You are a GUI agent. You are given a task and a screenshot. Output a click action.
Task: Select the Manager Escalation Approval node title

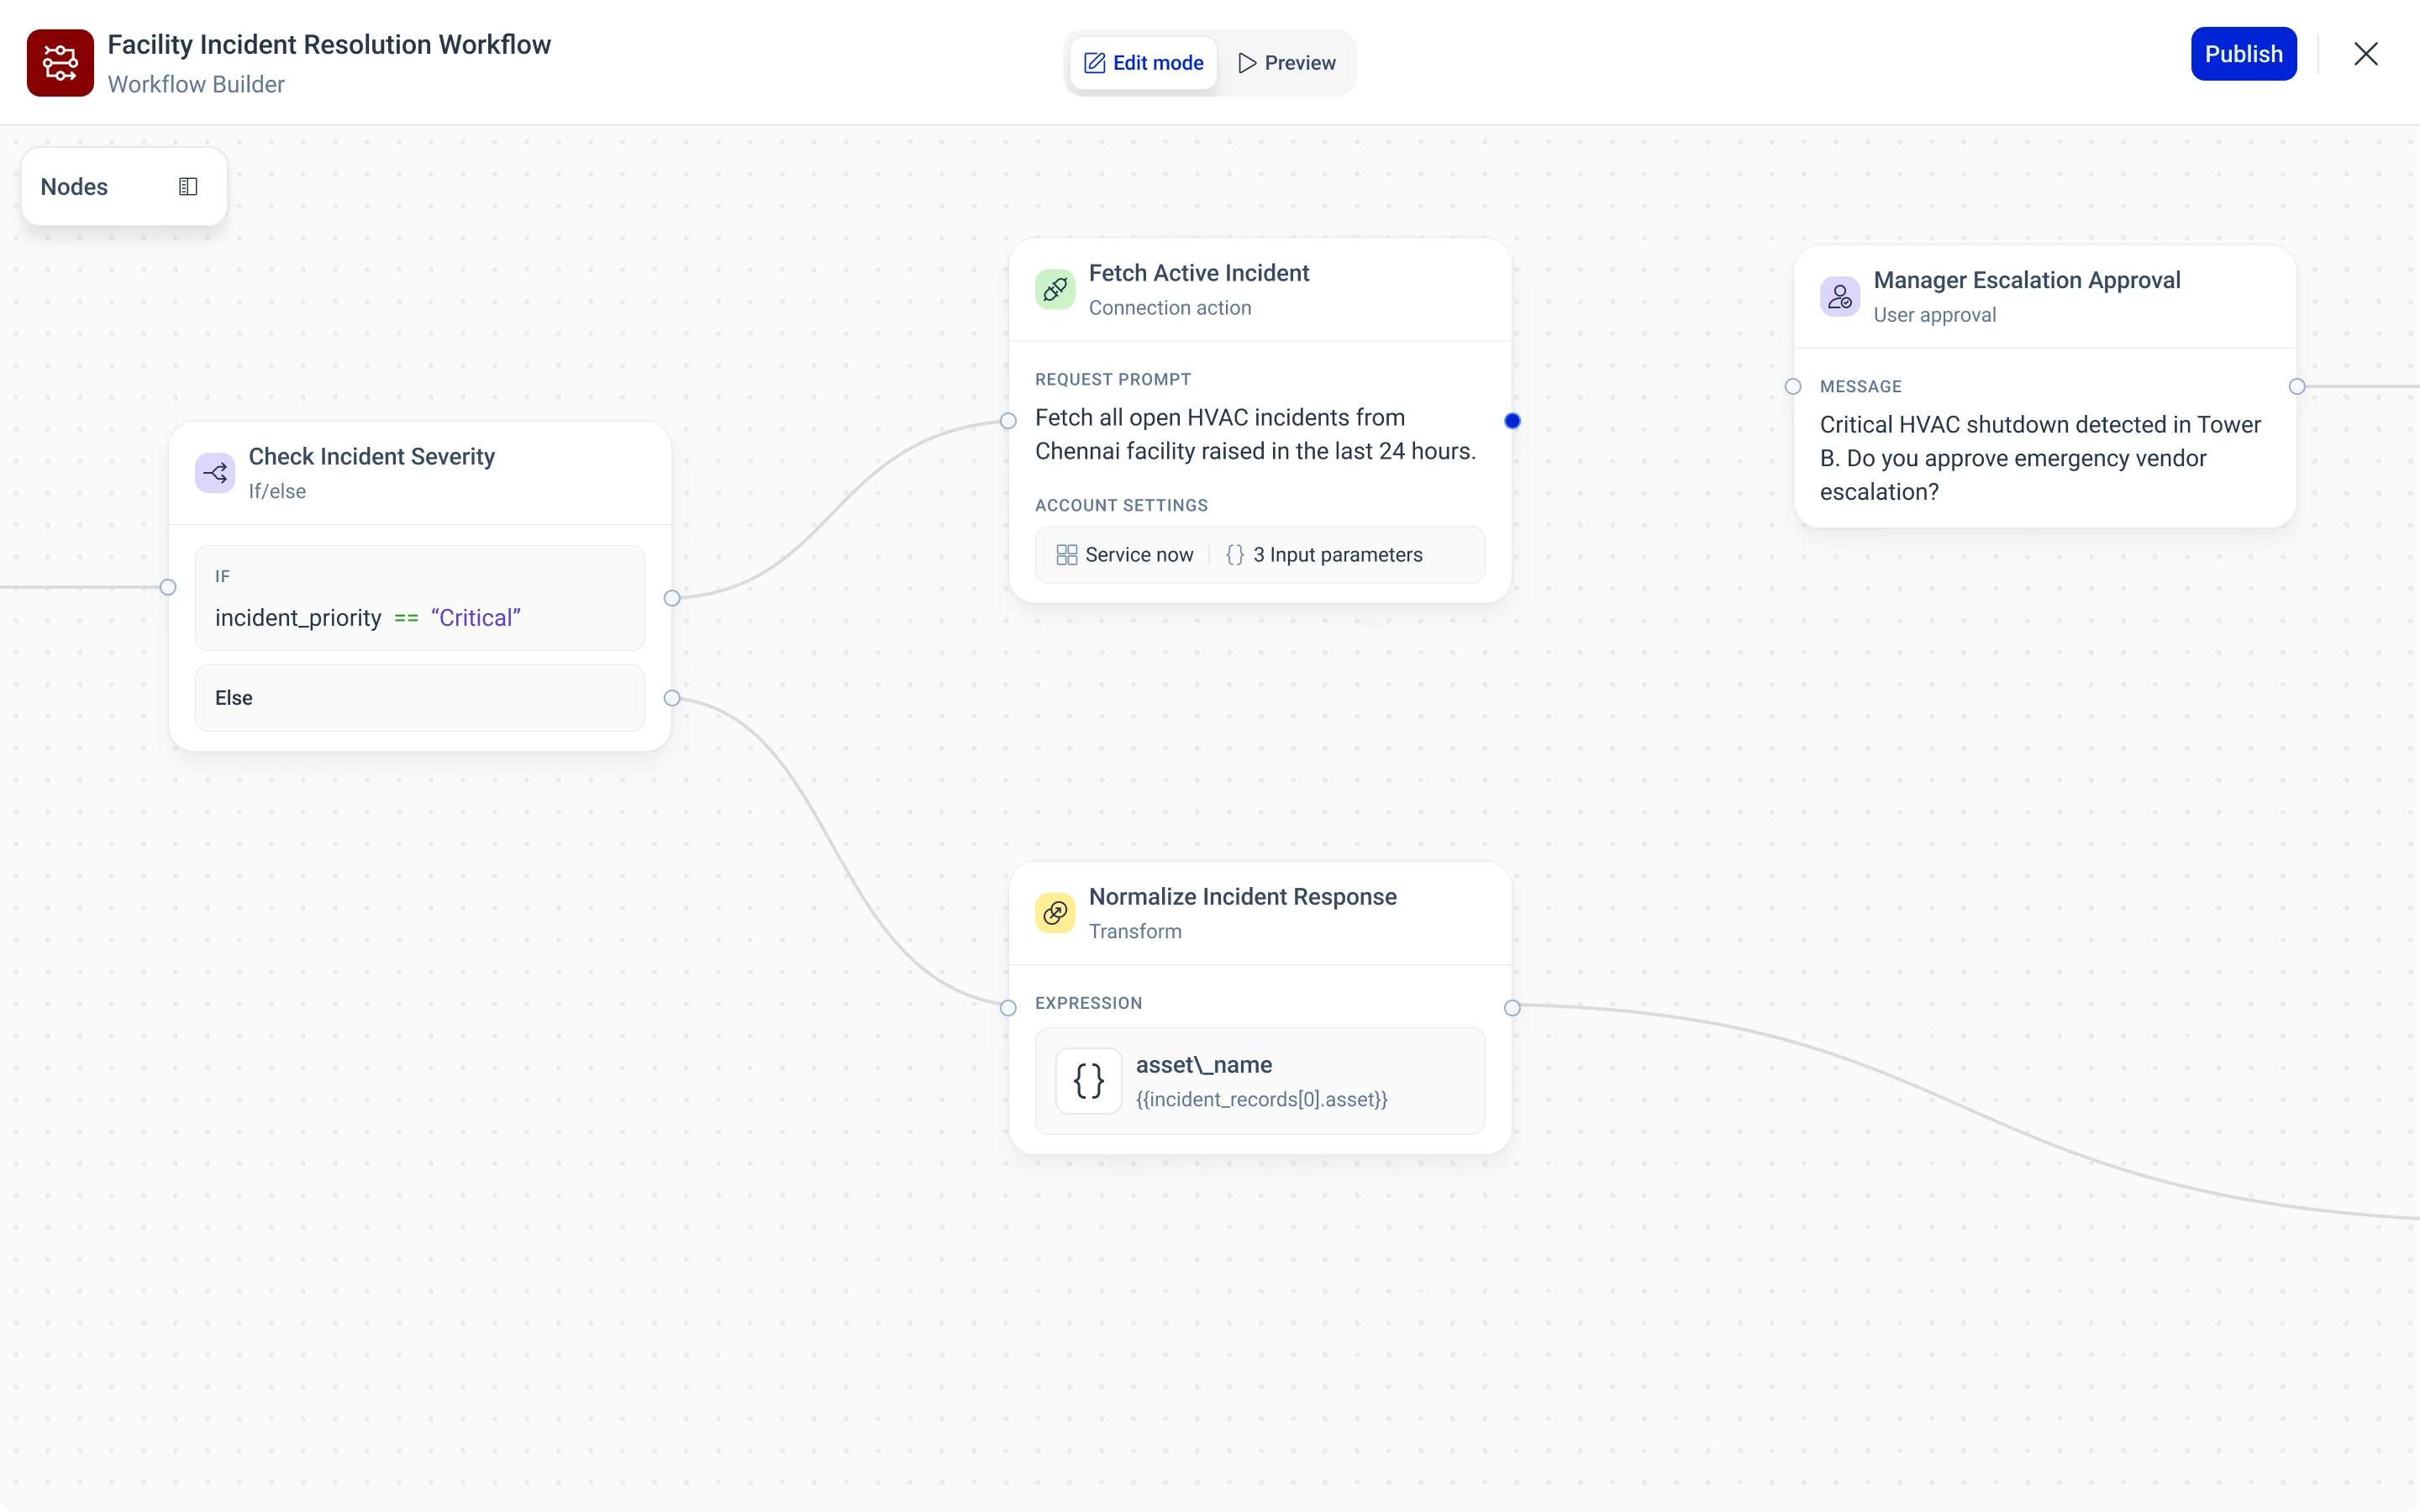[x=2027, y=280]
